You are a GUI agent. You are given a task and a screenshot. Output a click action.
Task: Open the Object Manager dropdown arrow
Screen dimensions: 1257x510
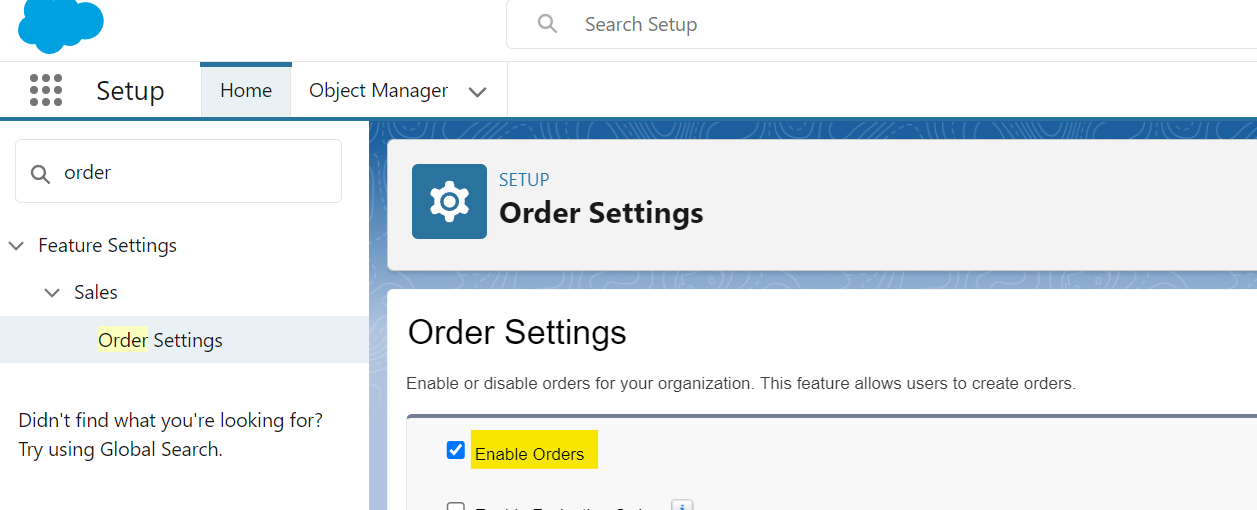tap(478, 91)
